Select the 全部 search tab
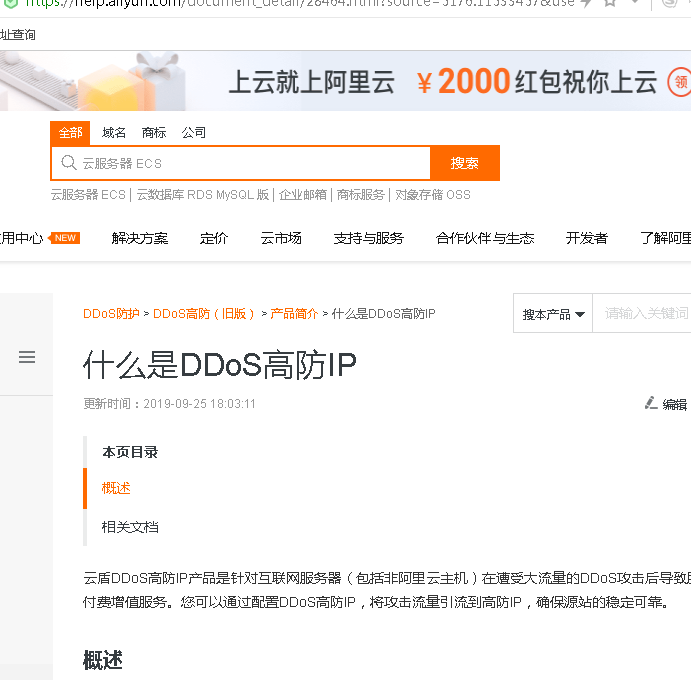This screenshot has height=680, width=691. click(70, 133)
